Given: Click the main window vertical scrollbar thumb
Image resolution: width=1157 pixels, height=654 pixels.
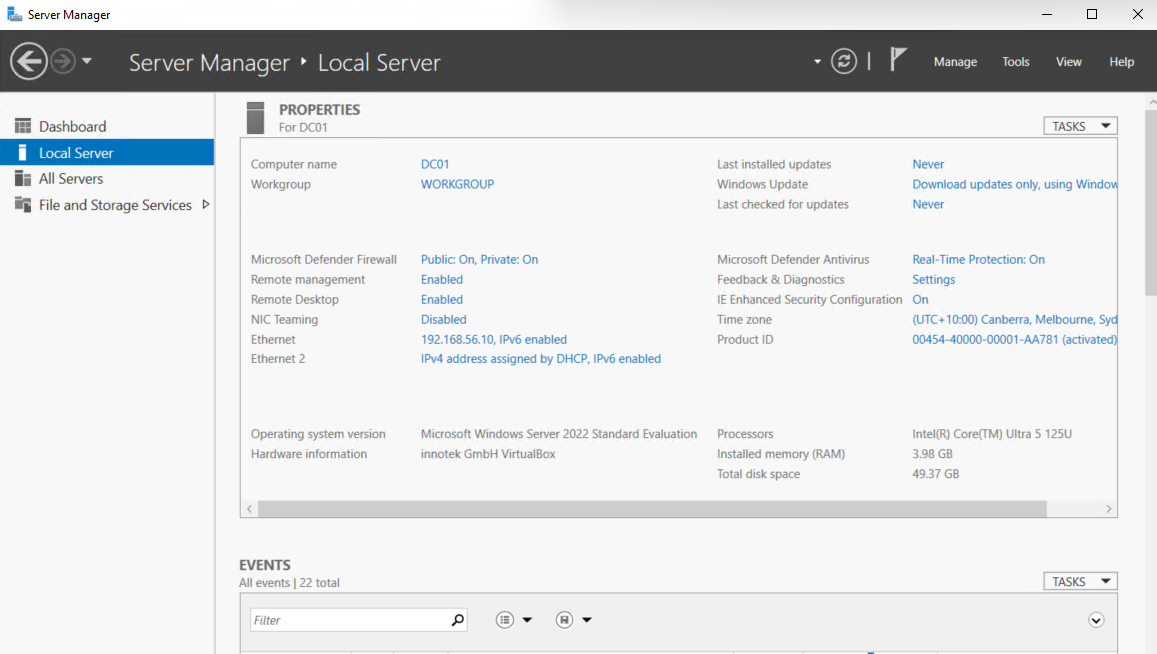Looking at the screenshot, I should [1151, 203].
